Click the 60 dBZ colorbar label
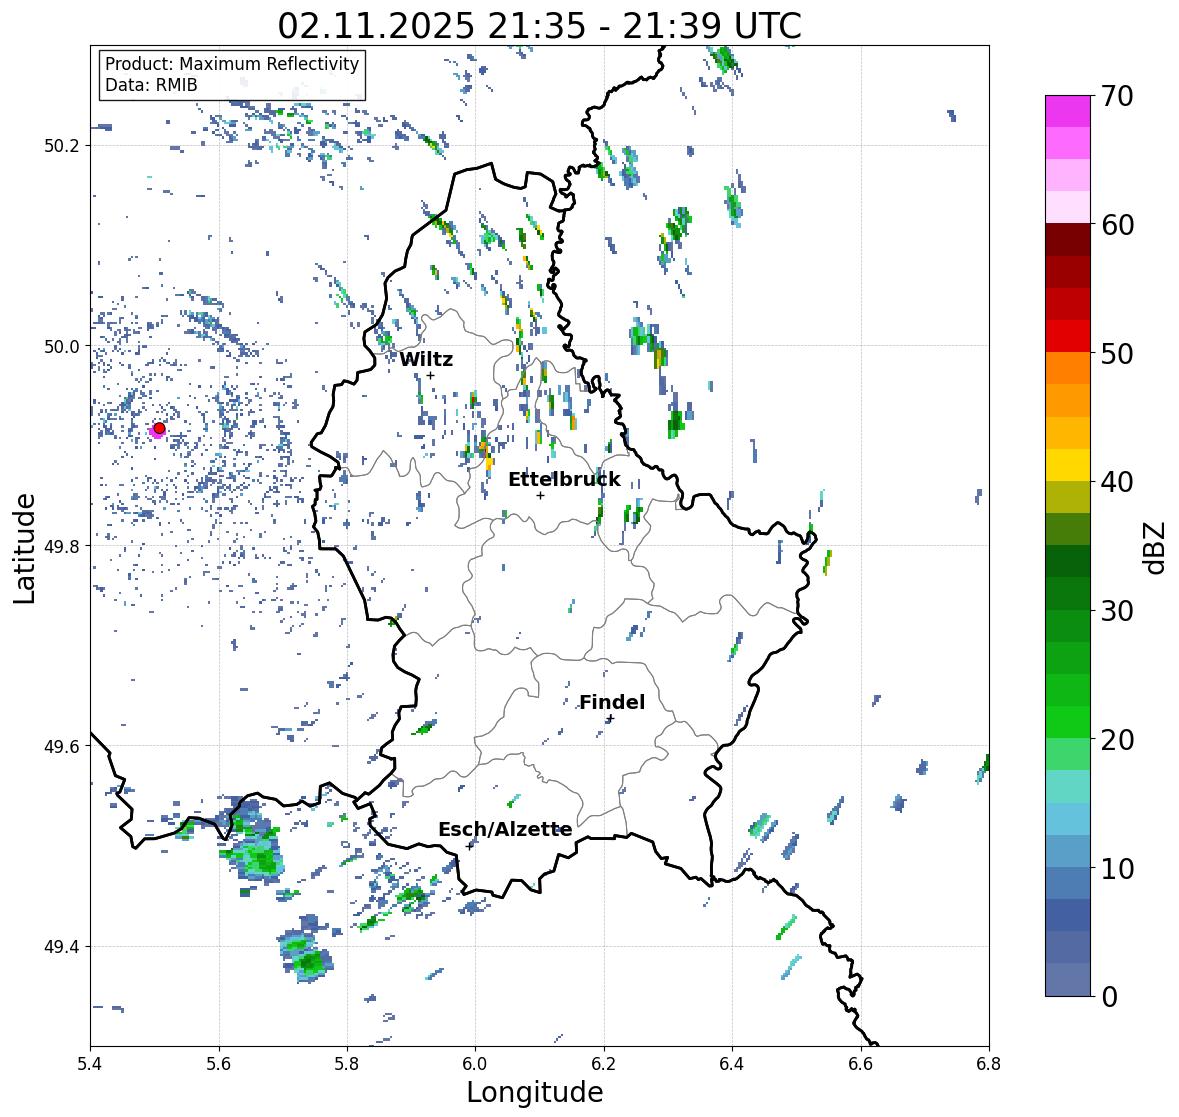The image size is (1179, 1117). coord(1117,225)
